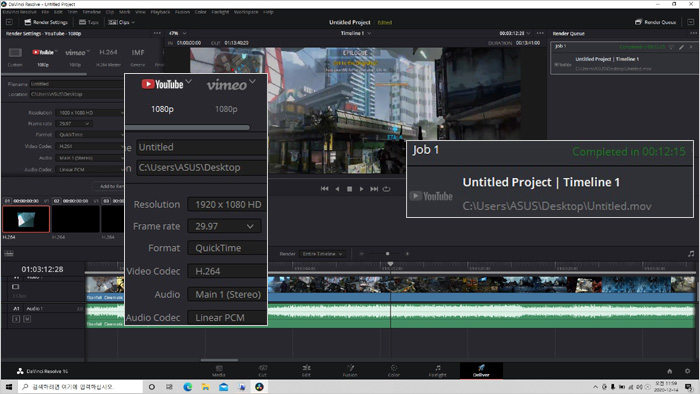Open Render Queue panel options menu

point(693,33)
